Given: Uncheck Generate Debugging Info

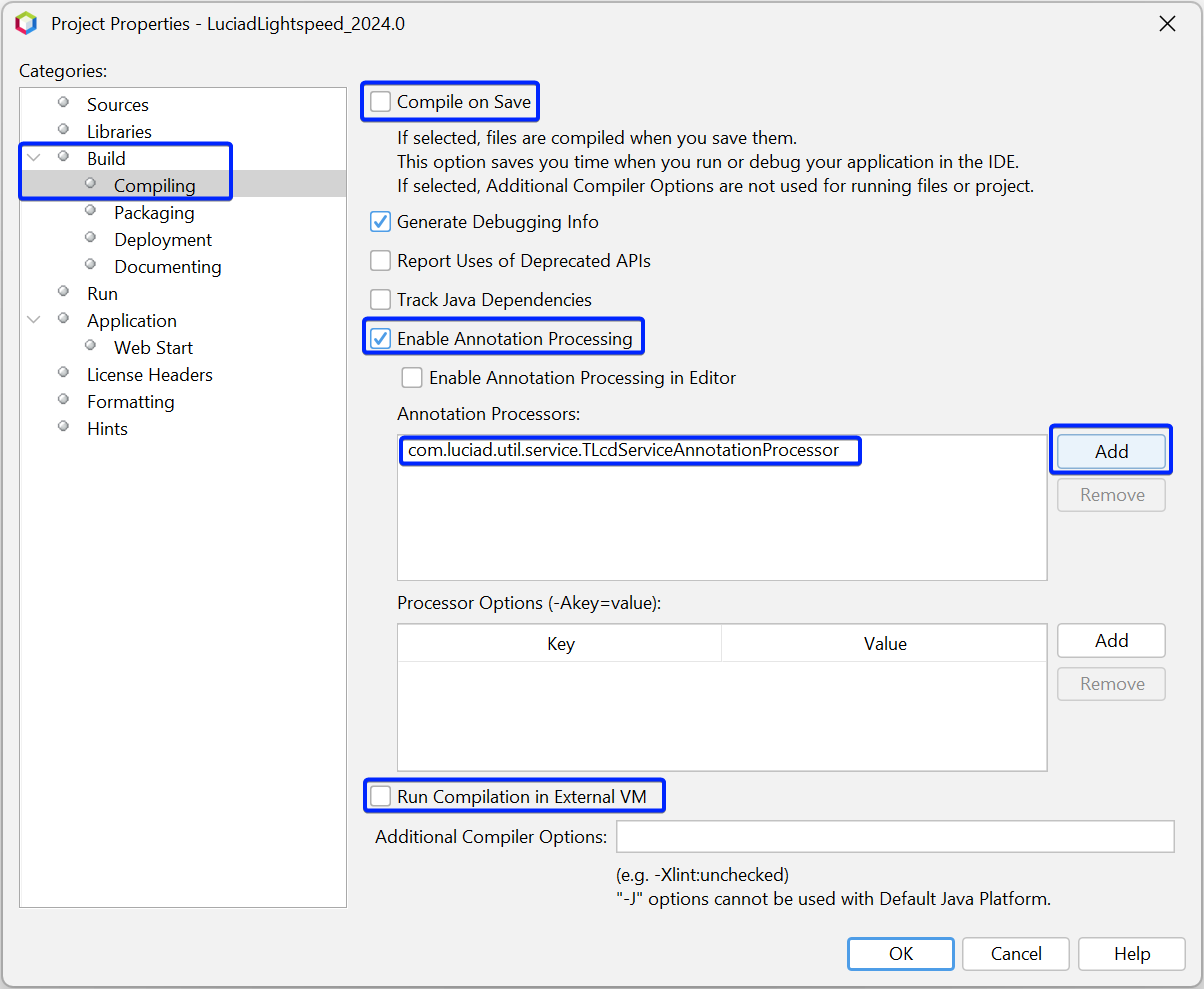Looking at the screenshot, I should click(380, 222).
